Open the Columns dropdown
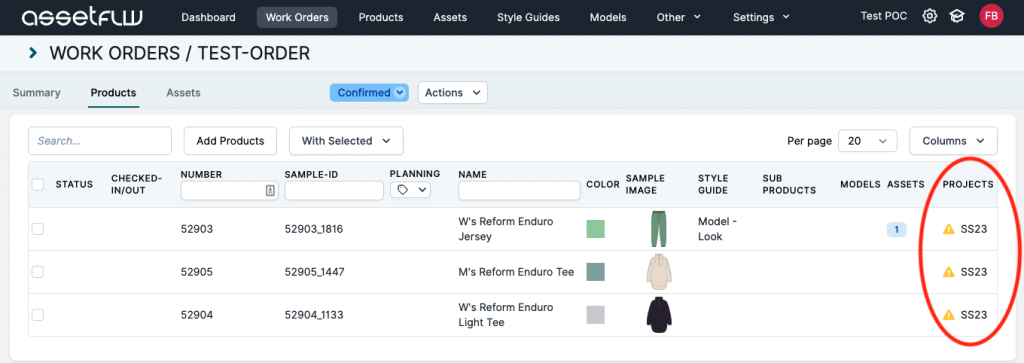 pyautogui.click(x=953, y=140)
